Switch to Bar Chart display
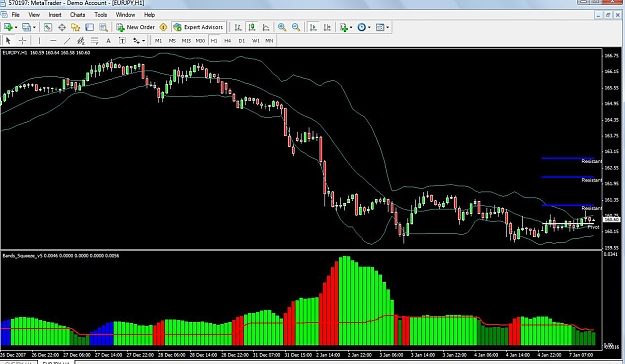 coord(238,27)
